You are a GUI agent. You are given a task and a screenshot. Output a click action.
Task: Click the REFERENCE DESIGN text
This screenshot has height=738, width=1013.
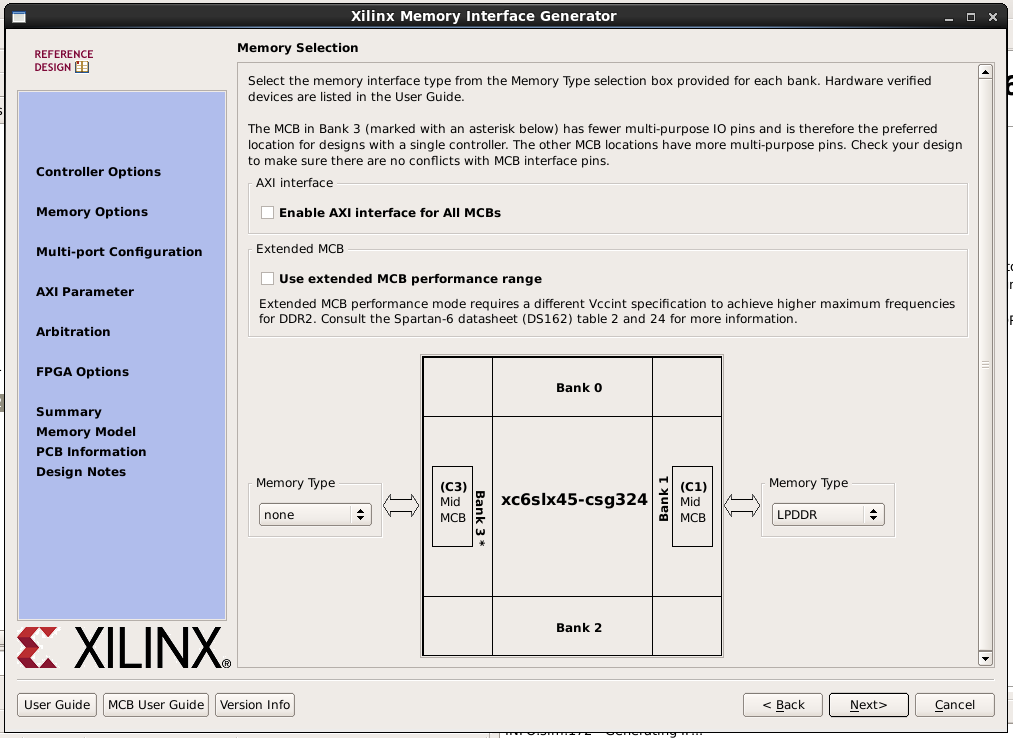[64, 60]
